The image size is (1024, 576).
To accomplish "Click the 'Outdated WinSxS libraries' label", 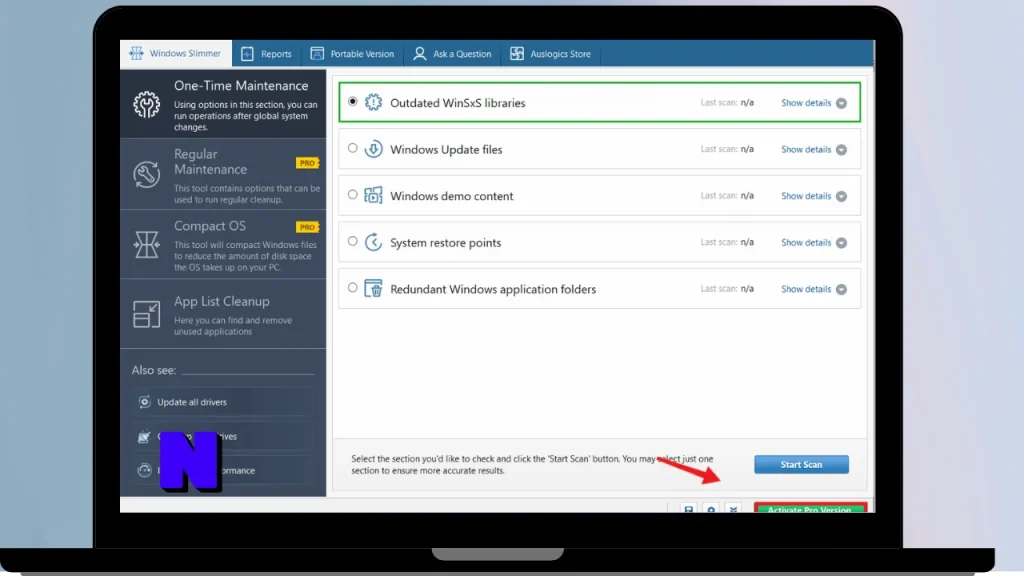I will [x=458, y=103].
